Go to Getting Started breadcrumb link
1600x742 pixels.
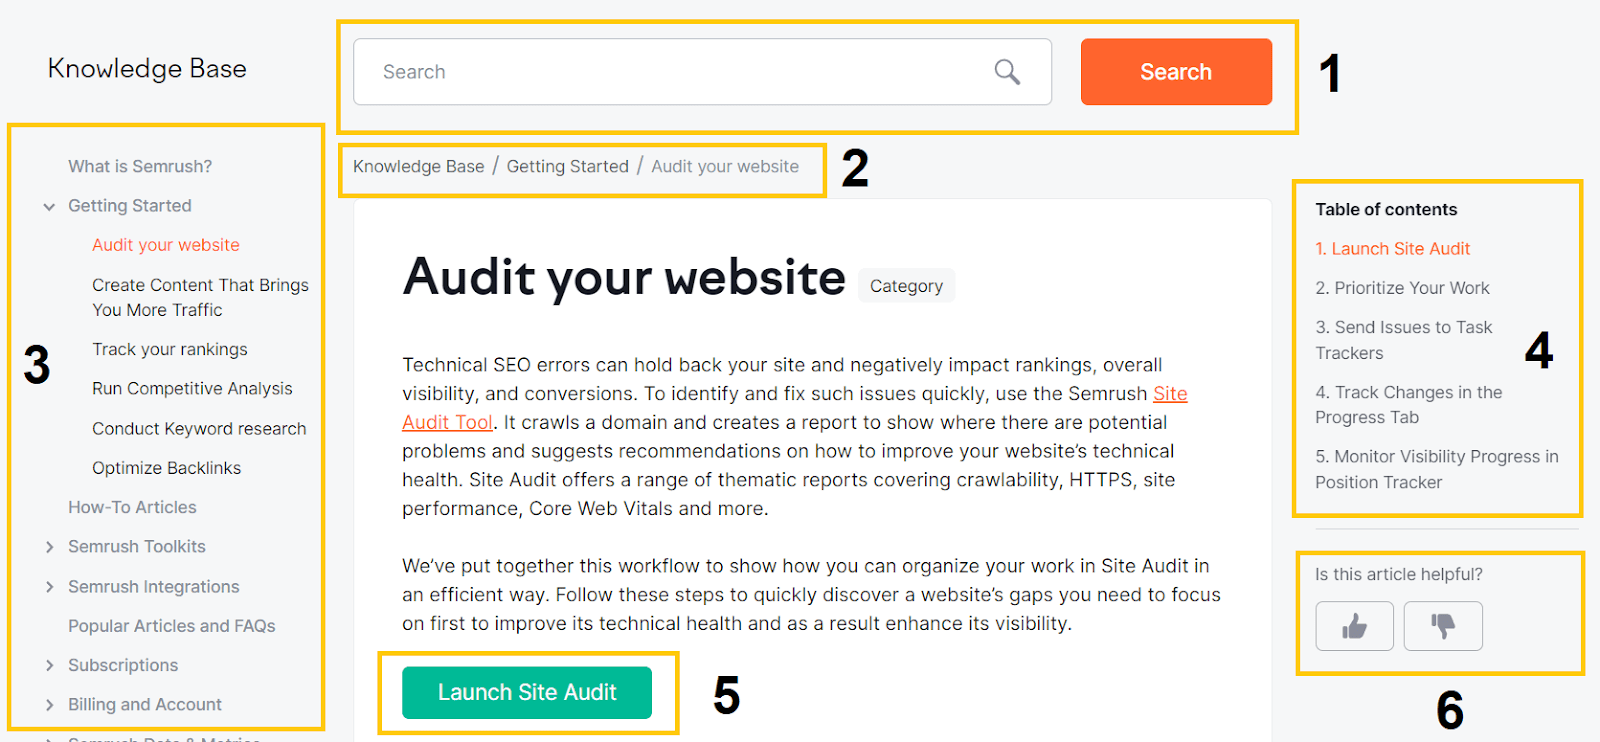point(567,167)
